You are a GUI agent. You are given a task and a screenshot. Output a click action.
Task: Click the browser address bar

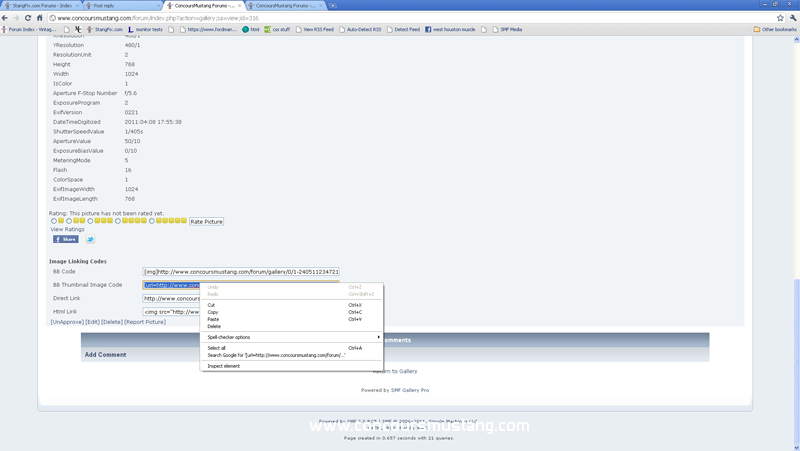click(413, 18)
